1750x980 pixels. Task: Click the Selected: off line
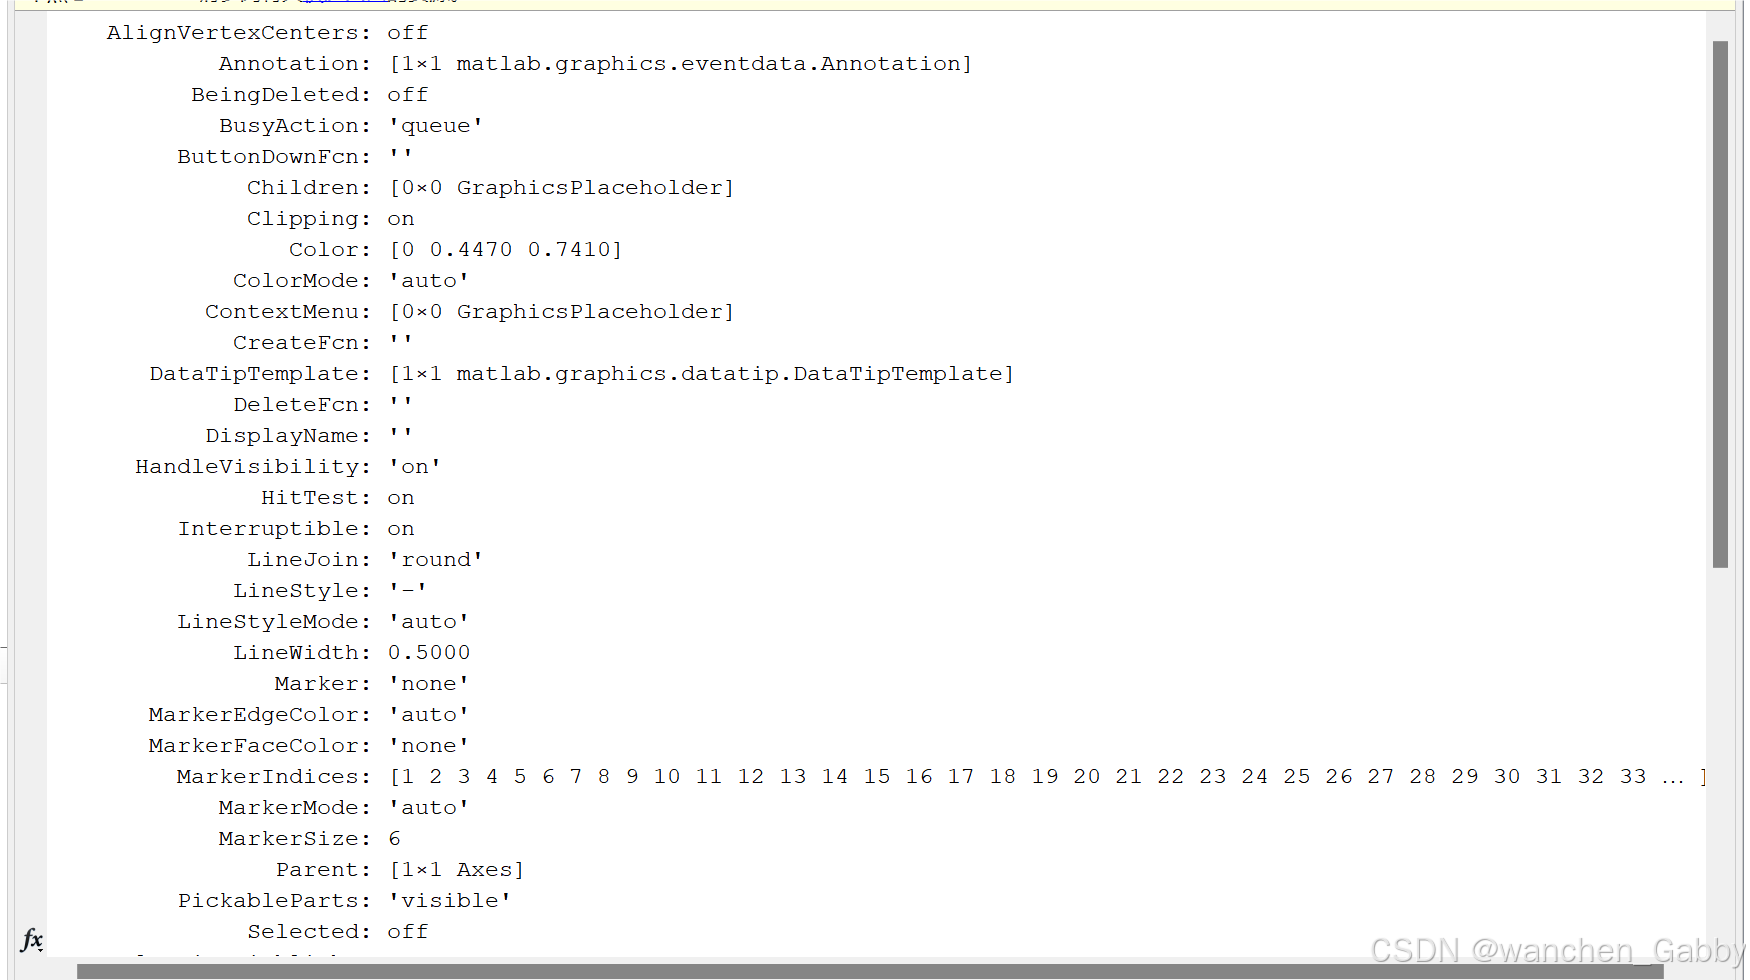(x=337, y=932)
